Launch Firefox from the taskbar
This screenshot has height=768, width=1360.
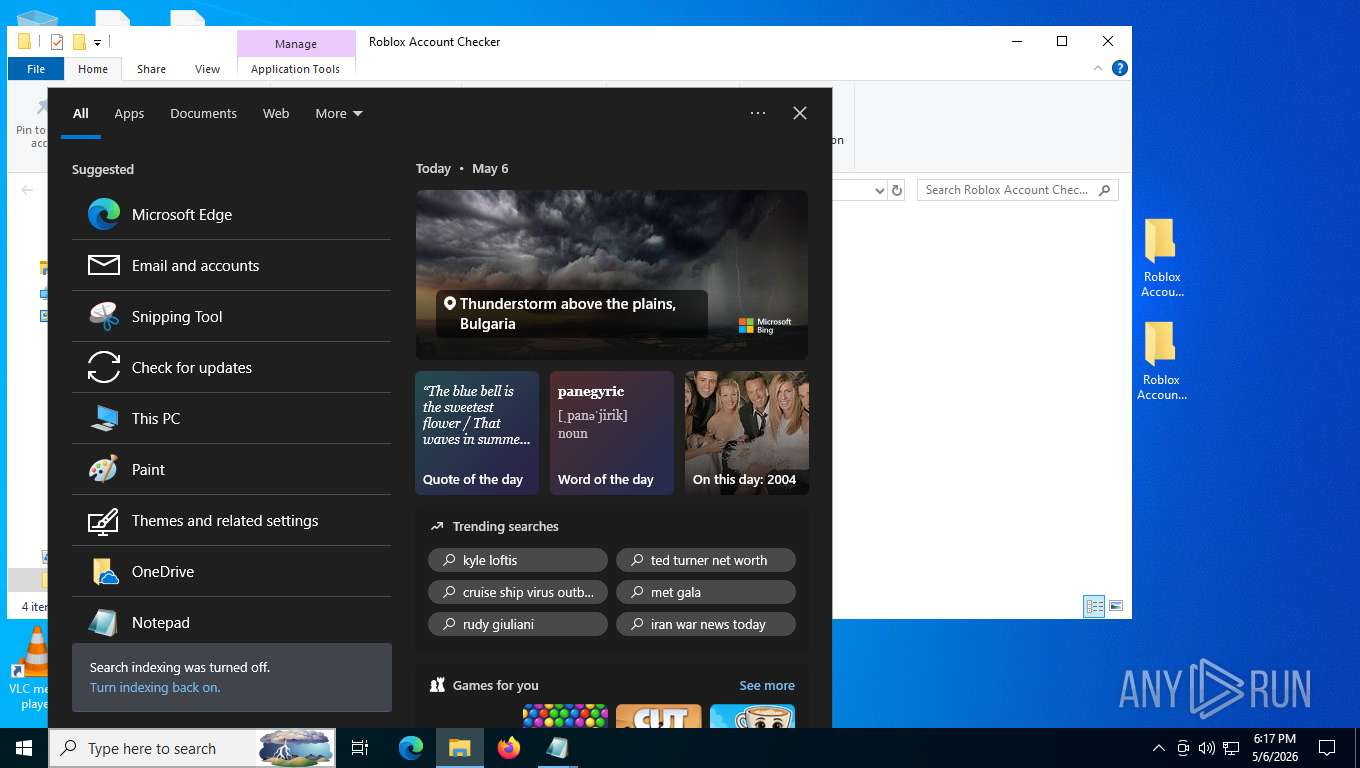click(x=509, y=748)
